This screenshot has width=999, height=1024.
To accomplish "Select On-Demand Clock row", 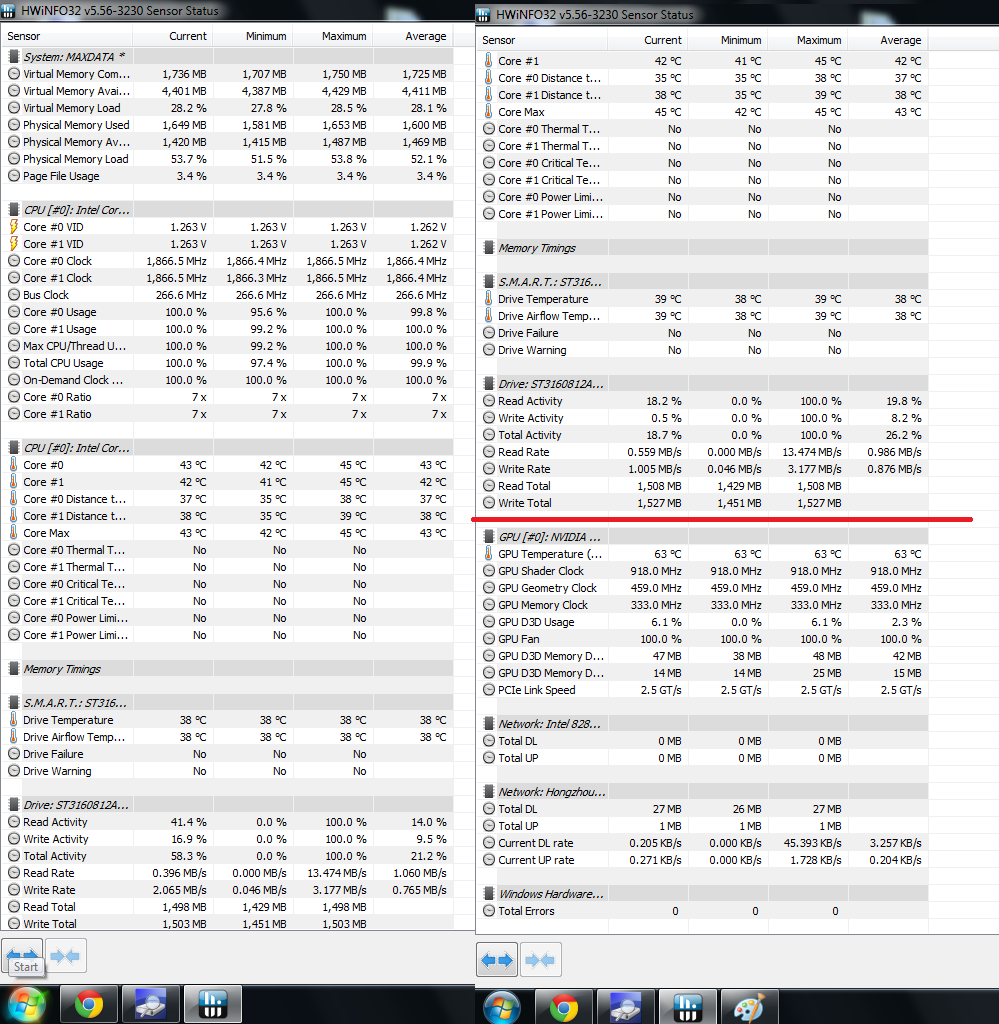I will pyautogui.click(x=228, y=379).
